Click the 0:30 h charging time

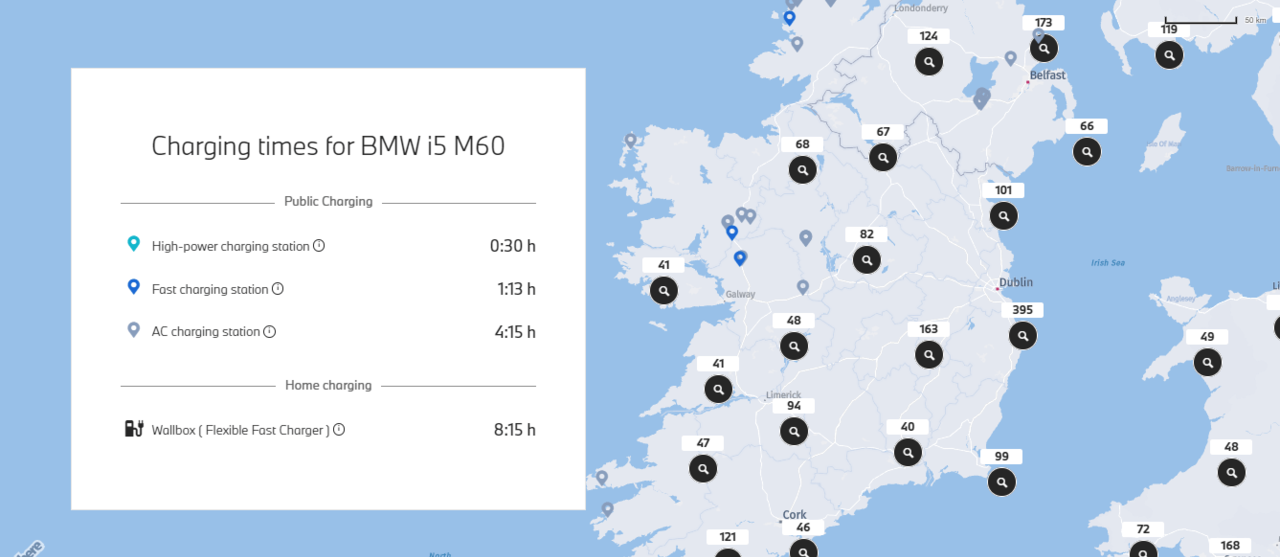coord(513,245)
